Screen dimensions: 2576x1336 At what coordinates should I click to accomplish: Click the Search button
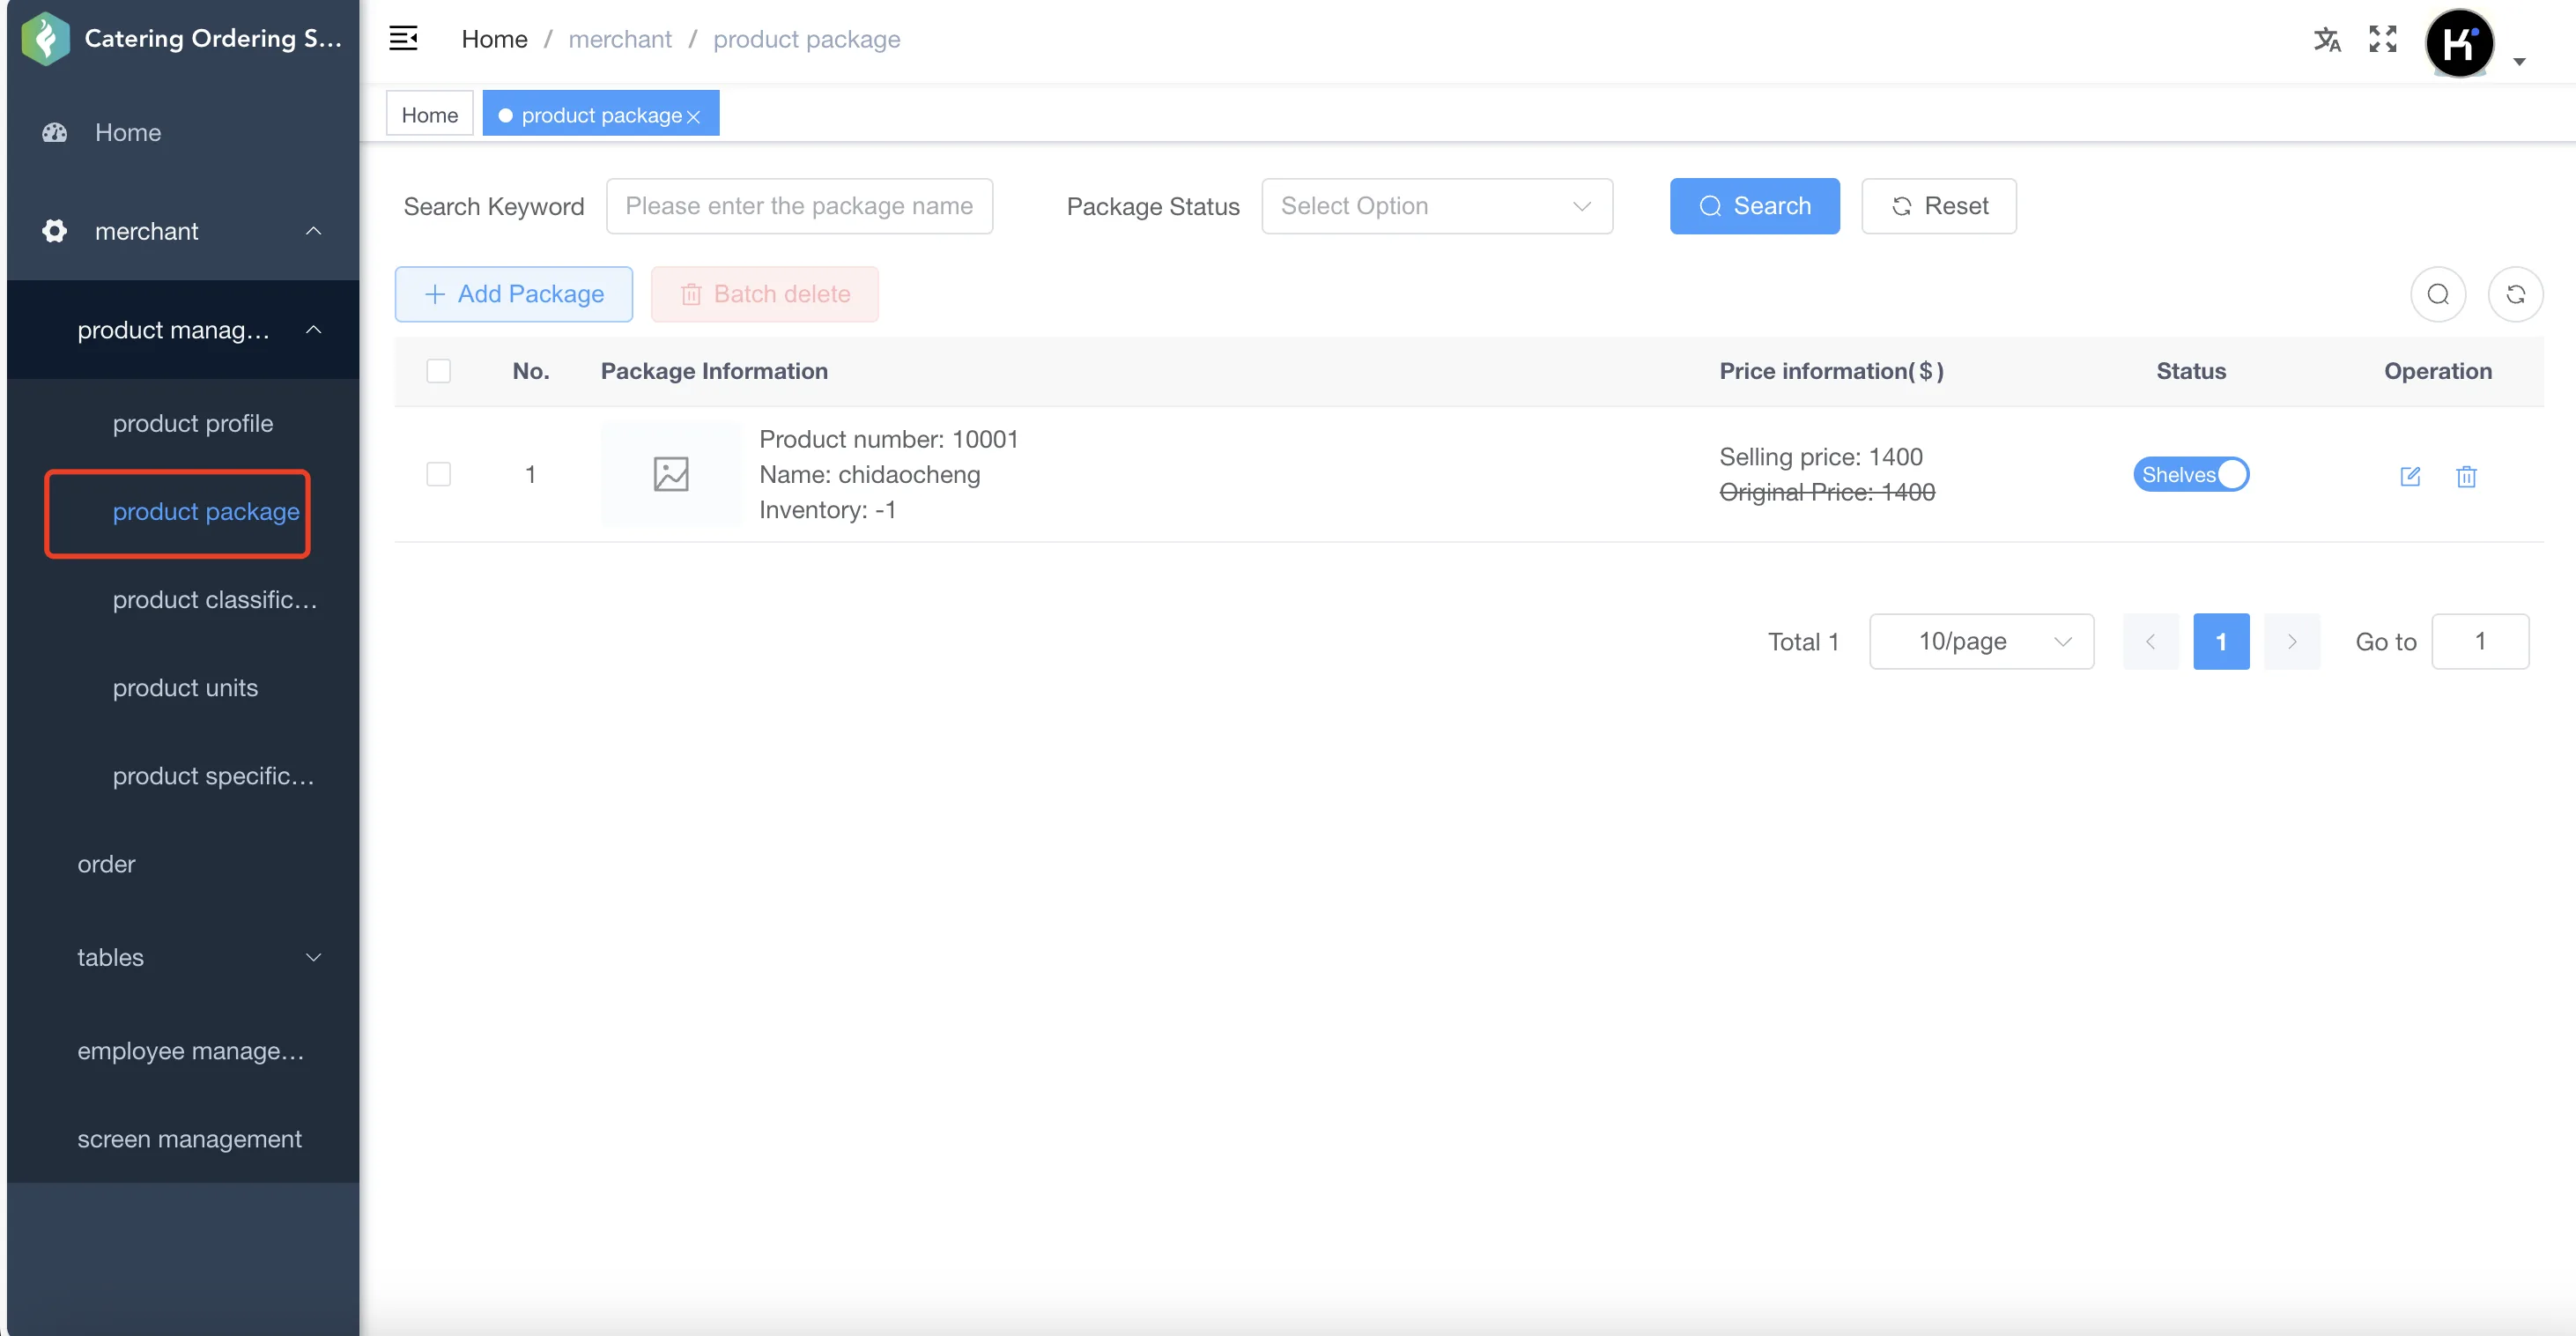pyautogui.click(x=1754, y=206)
